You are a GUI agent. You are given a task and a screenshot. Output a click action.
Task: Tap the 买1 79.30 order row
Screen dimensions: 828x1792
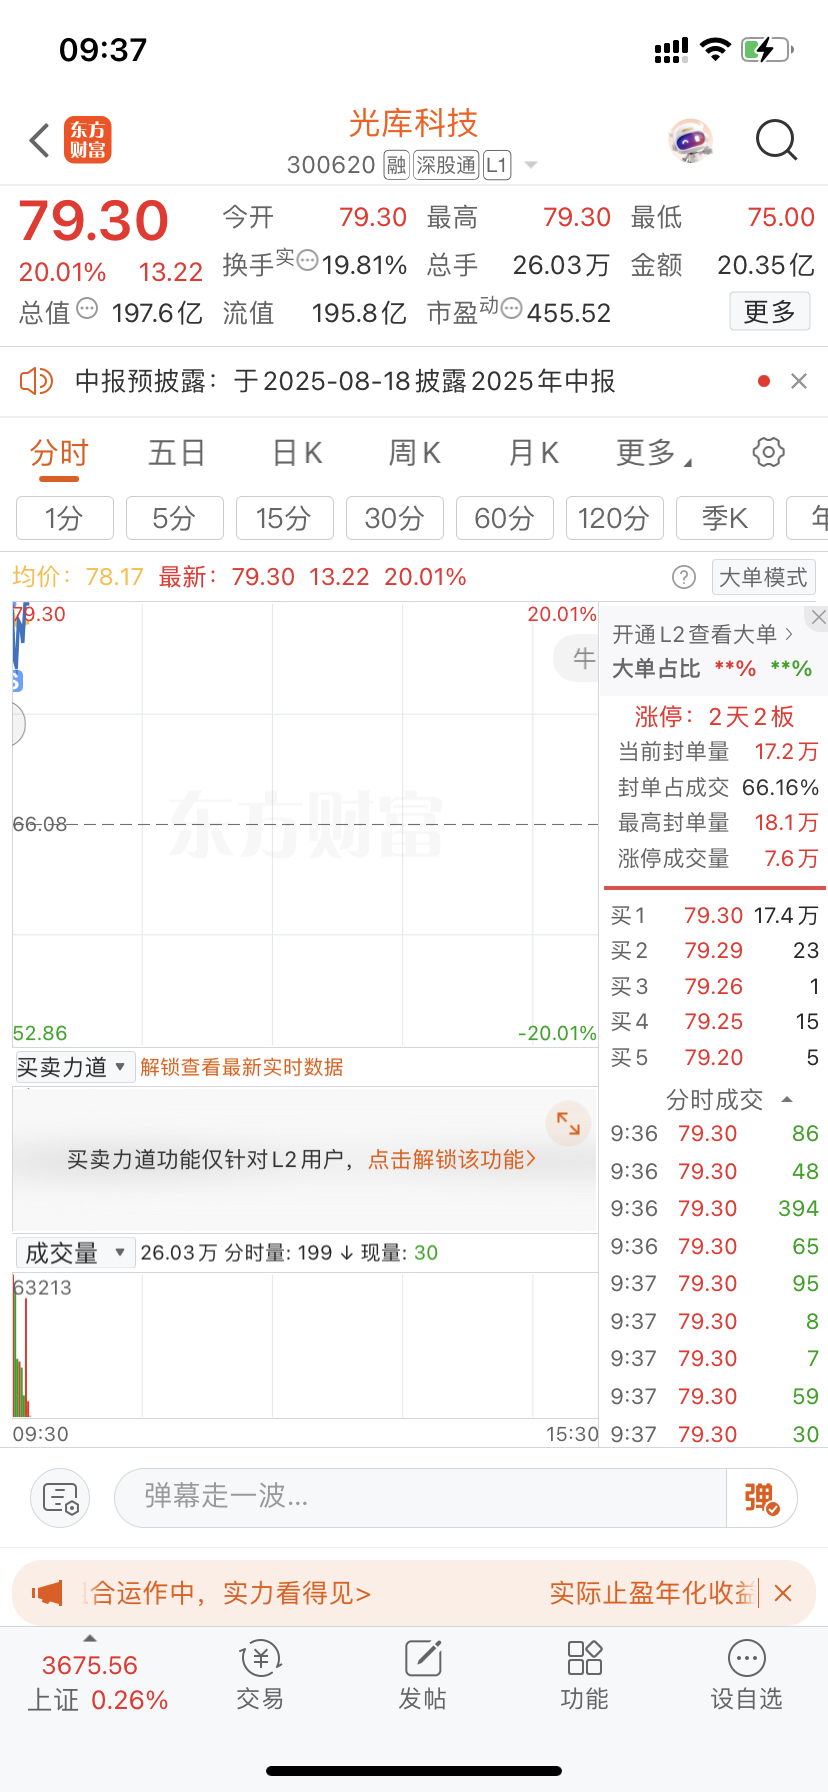click(714, 915)
